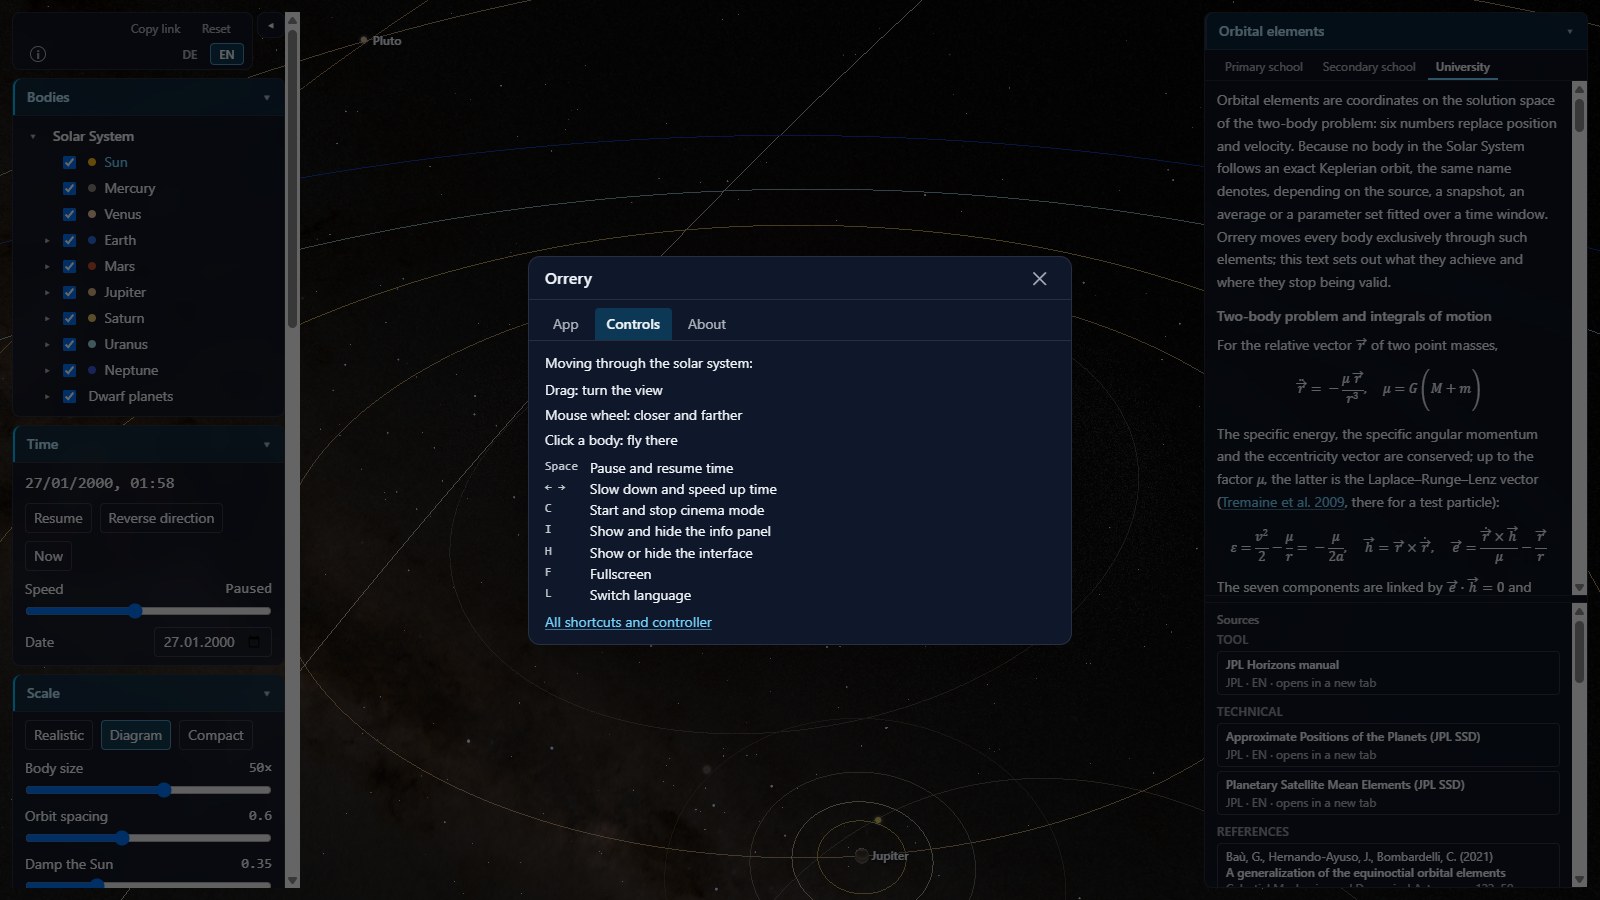Open the Tremaine et al. 2009 link
This screenshot has width=1600, height=900.
pyautogui.click(x=1283, y=502)
